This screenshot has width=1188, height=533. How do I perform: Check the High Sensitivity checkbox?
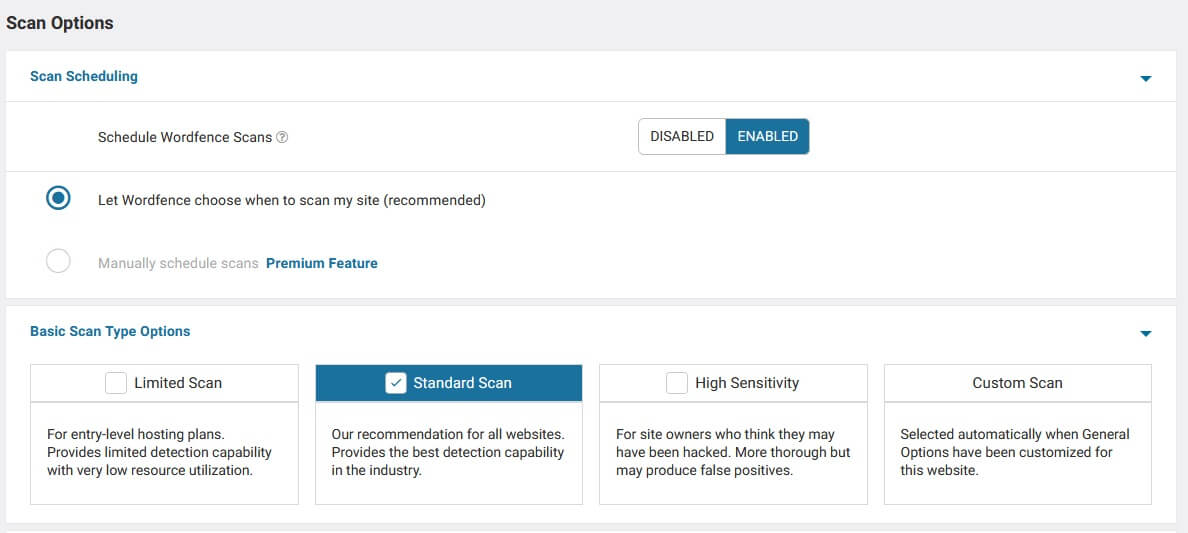pyautogui.click(x=677, y=384)
